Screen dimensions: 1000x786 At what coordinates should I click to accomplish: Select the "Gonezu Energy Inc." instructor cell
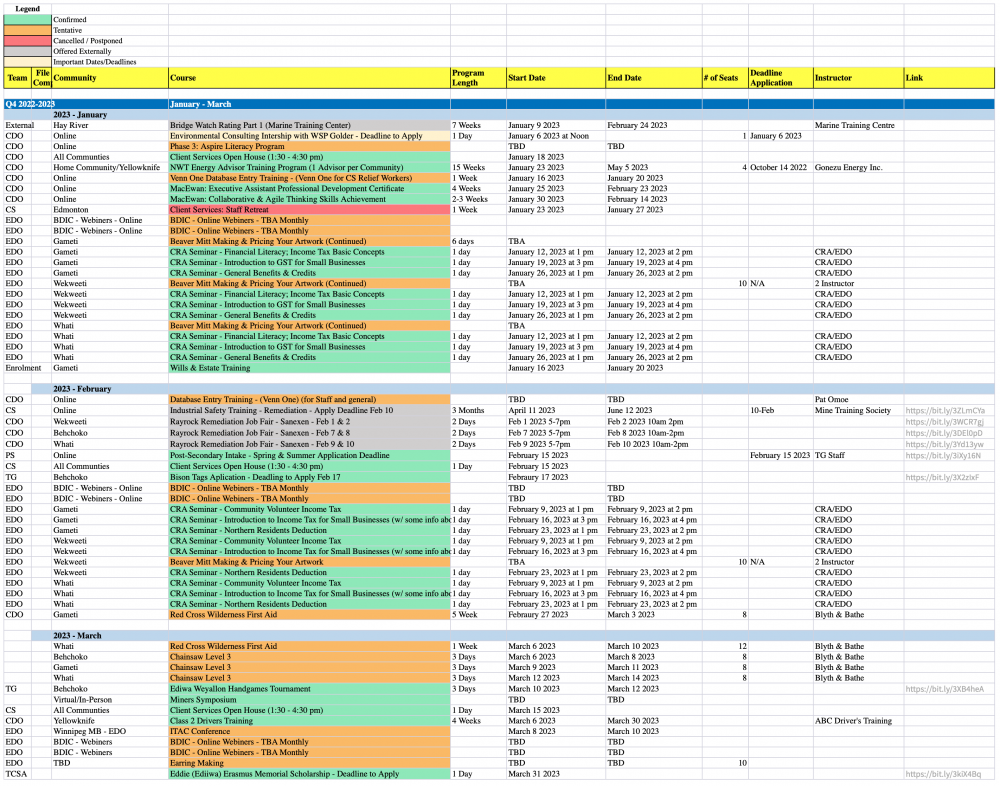pyautogui.click(x=858, y=168)
